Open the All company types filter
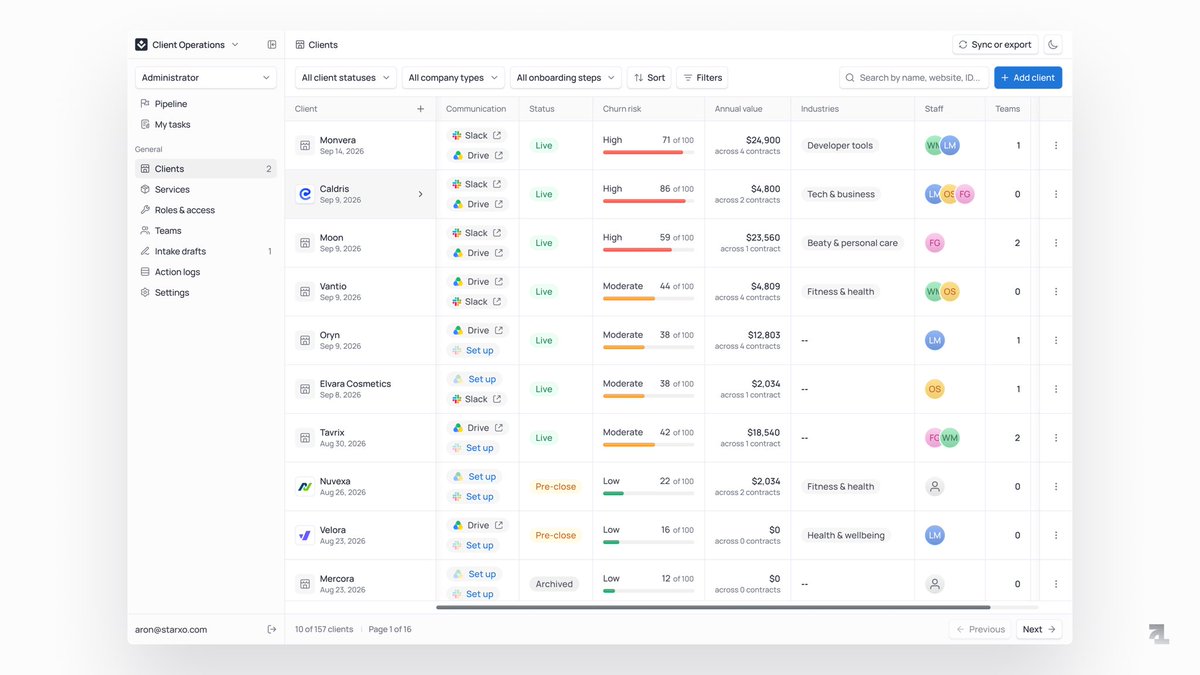 [x=453, y=78]
